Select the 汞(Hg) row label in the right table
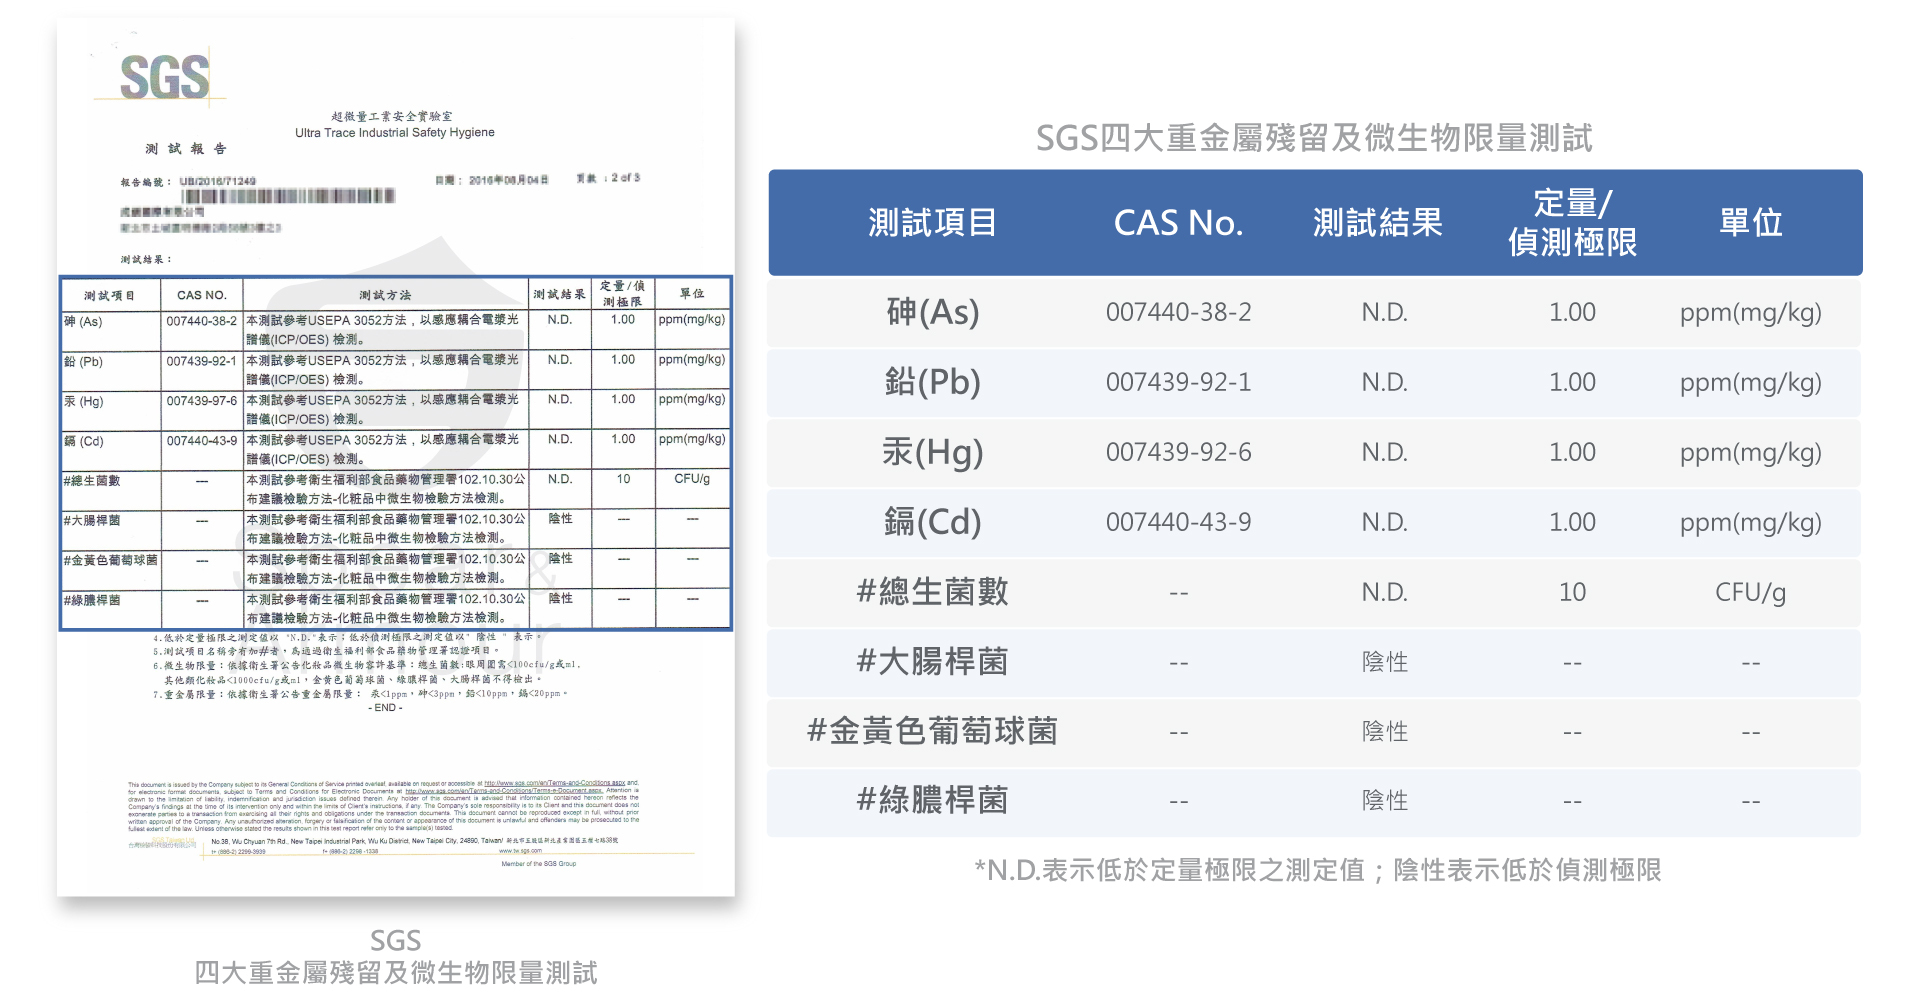The image size is (1920, 1006). click(932, 452)
